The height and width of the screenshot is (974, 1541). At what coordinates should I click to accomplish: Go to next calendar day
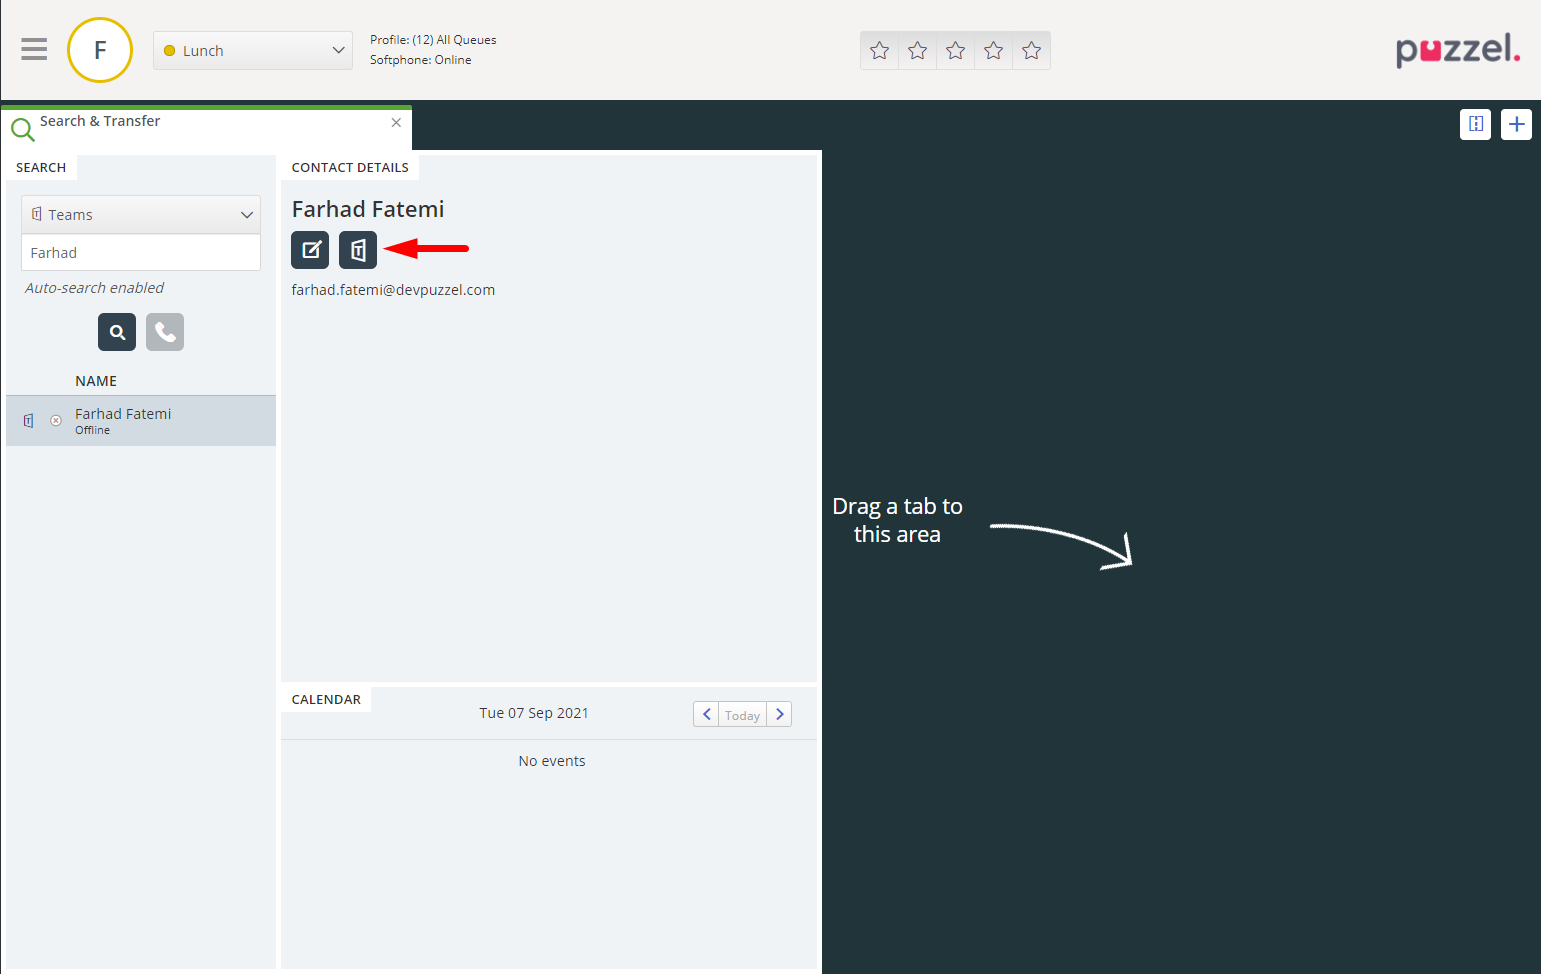tap(779, 714)
